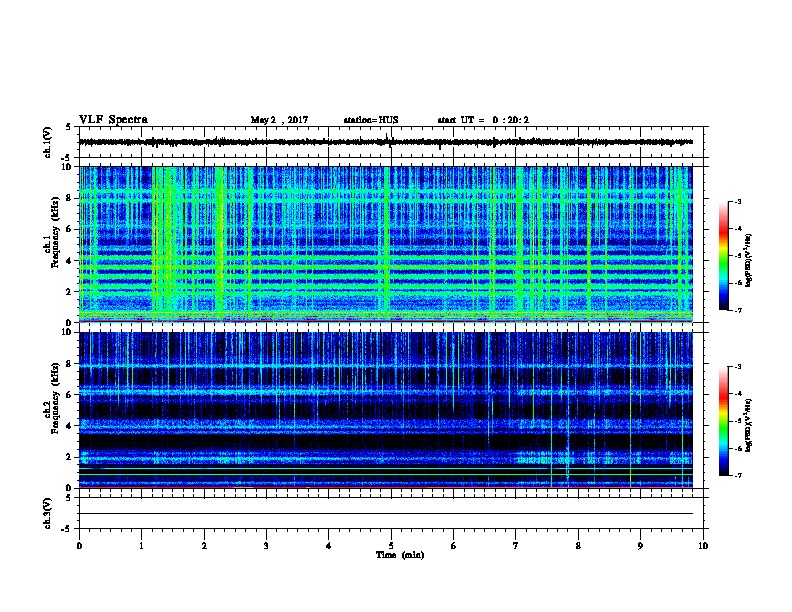Click the time axis tick label "4"

[329, 546]
